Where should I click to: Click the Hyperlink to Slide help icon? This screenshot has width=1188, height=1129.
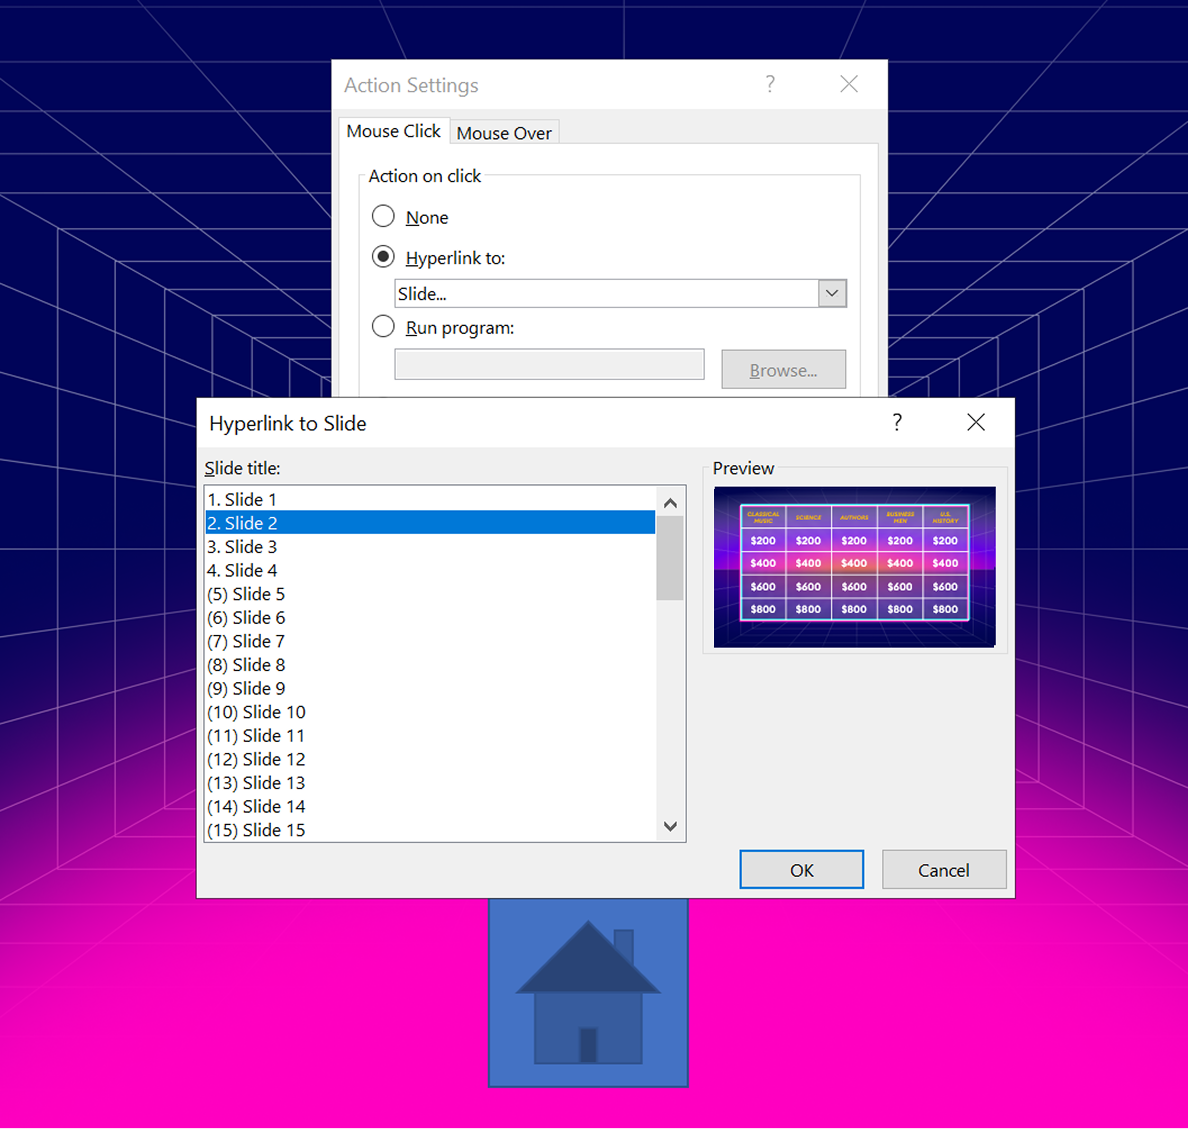pos(897,422)
